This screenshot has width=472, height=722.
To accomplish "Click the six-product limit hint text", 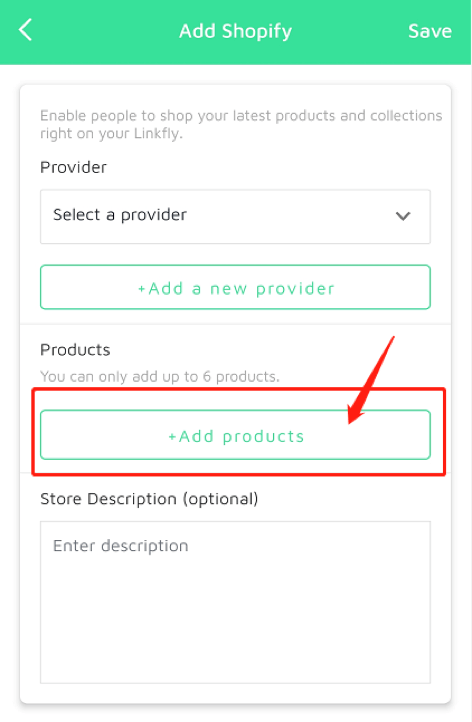I will [160, 377].
